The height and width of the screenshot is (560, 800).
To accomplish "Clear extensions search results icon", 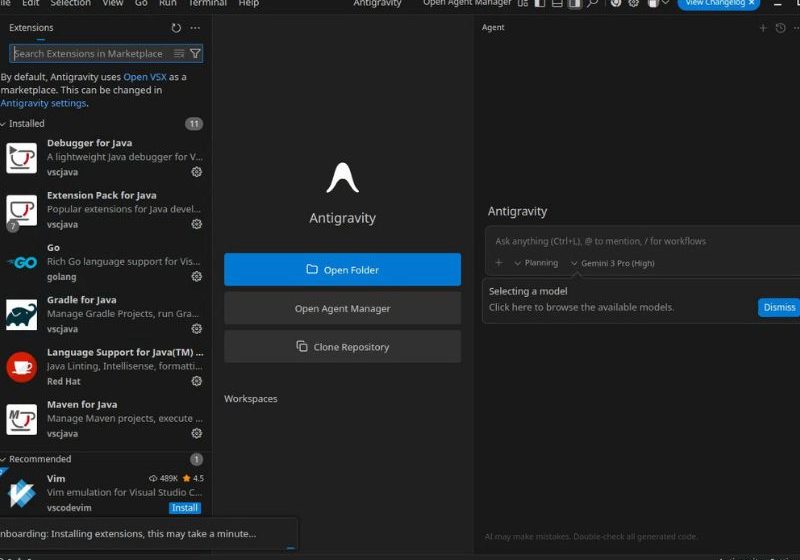I will pos(179,54).
